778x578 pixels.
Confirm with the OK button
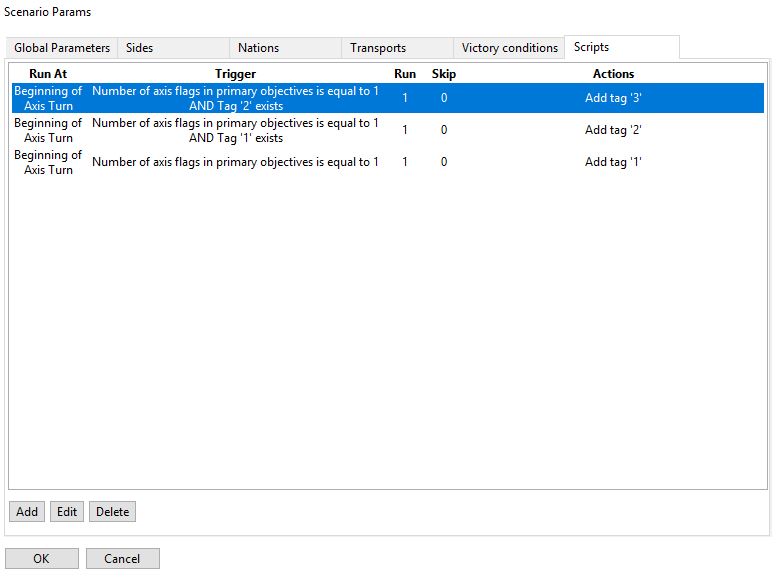point(41,559)
